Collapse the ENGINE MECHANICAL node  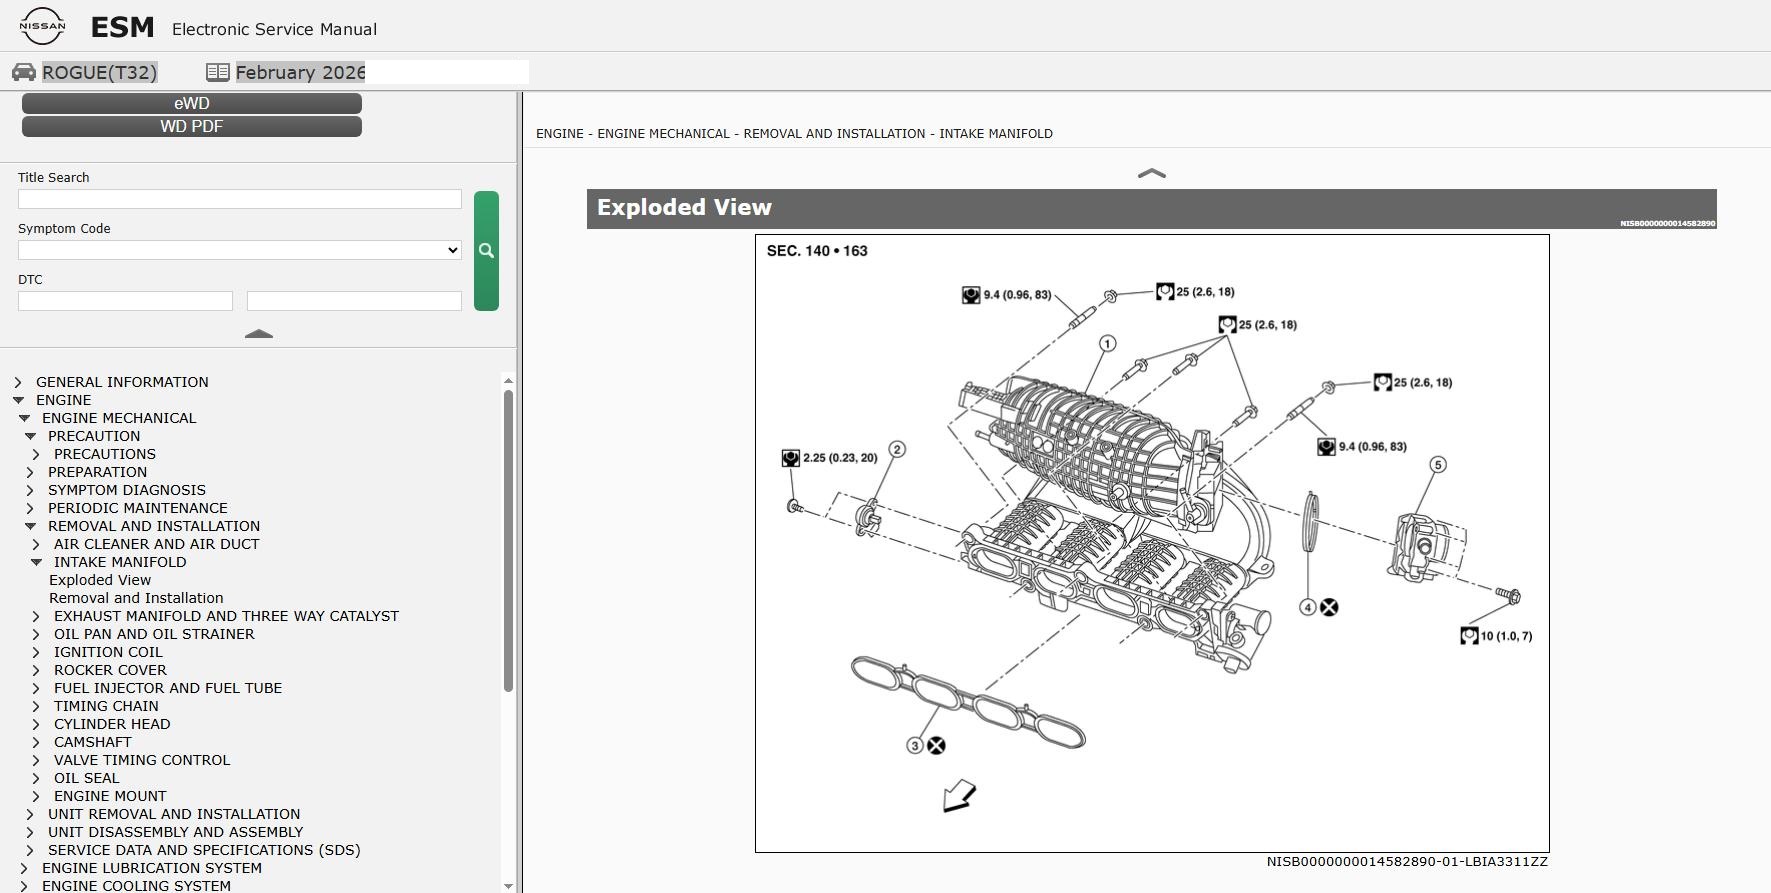24,418
